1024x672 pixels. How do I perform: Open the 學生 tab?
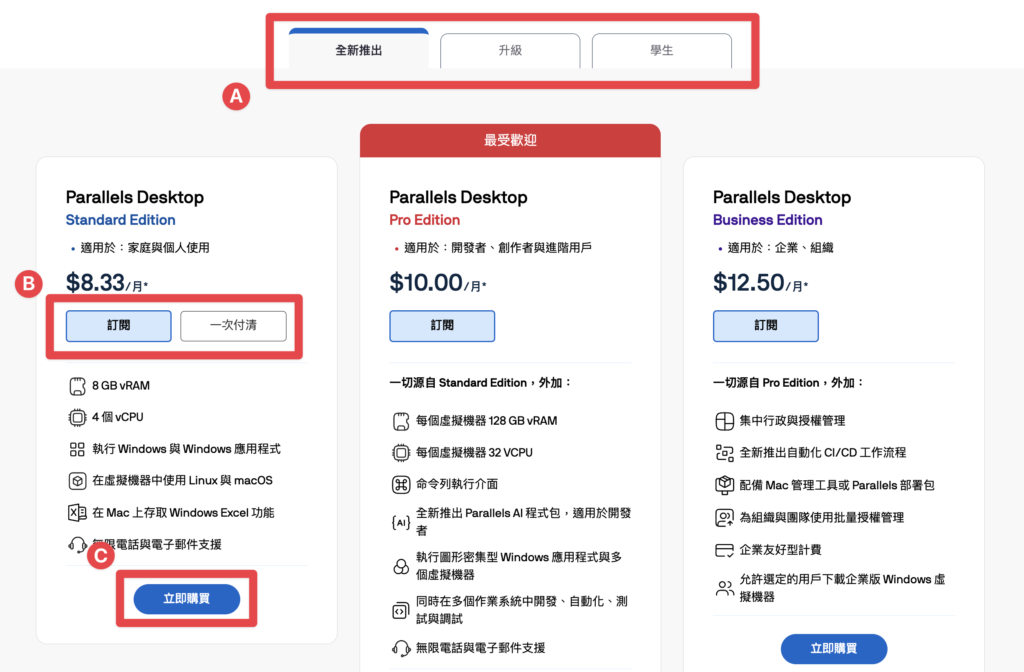point(662,50)
